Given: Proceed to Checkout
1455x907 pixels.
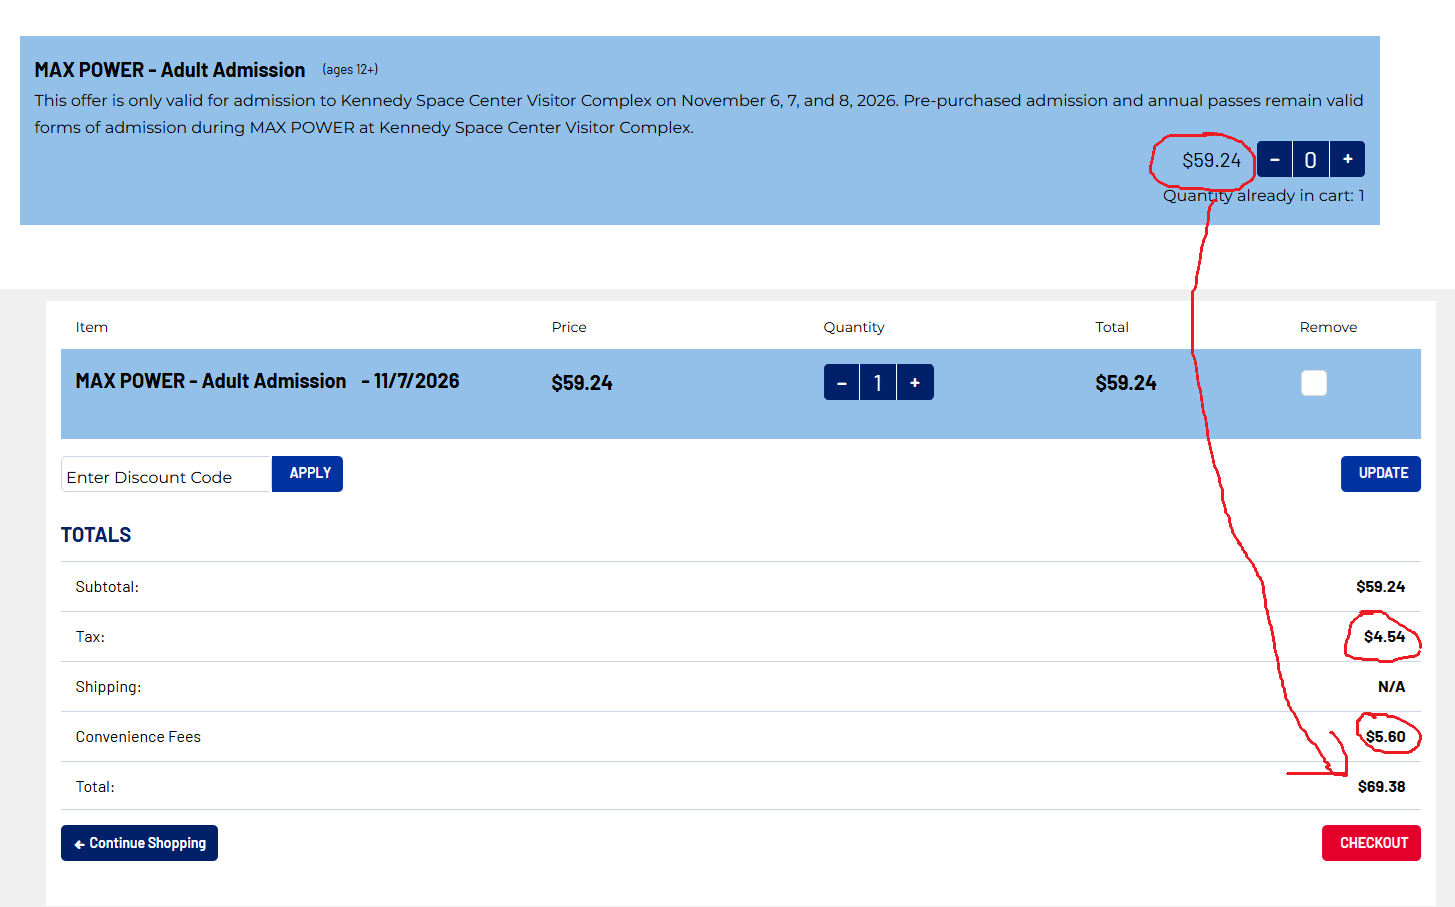Looking at the screenshot, I should (x=1371, y=843).
